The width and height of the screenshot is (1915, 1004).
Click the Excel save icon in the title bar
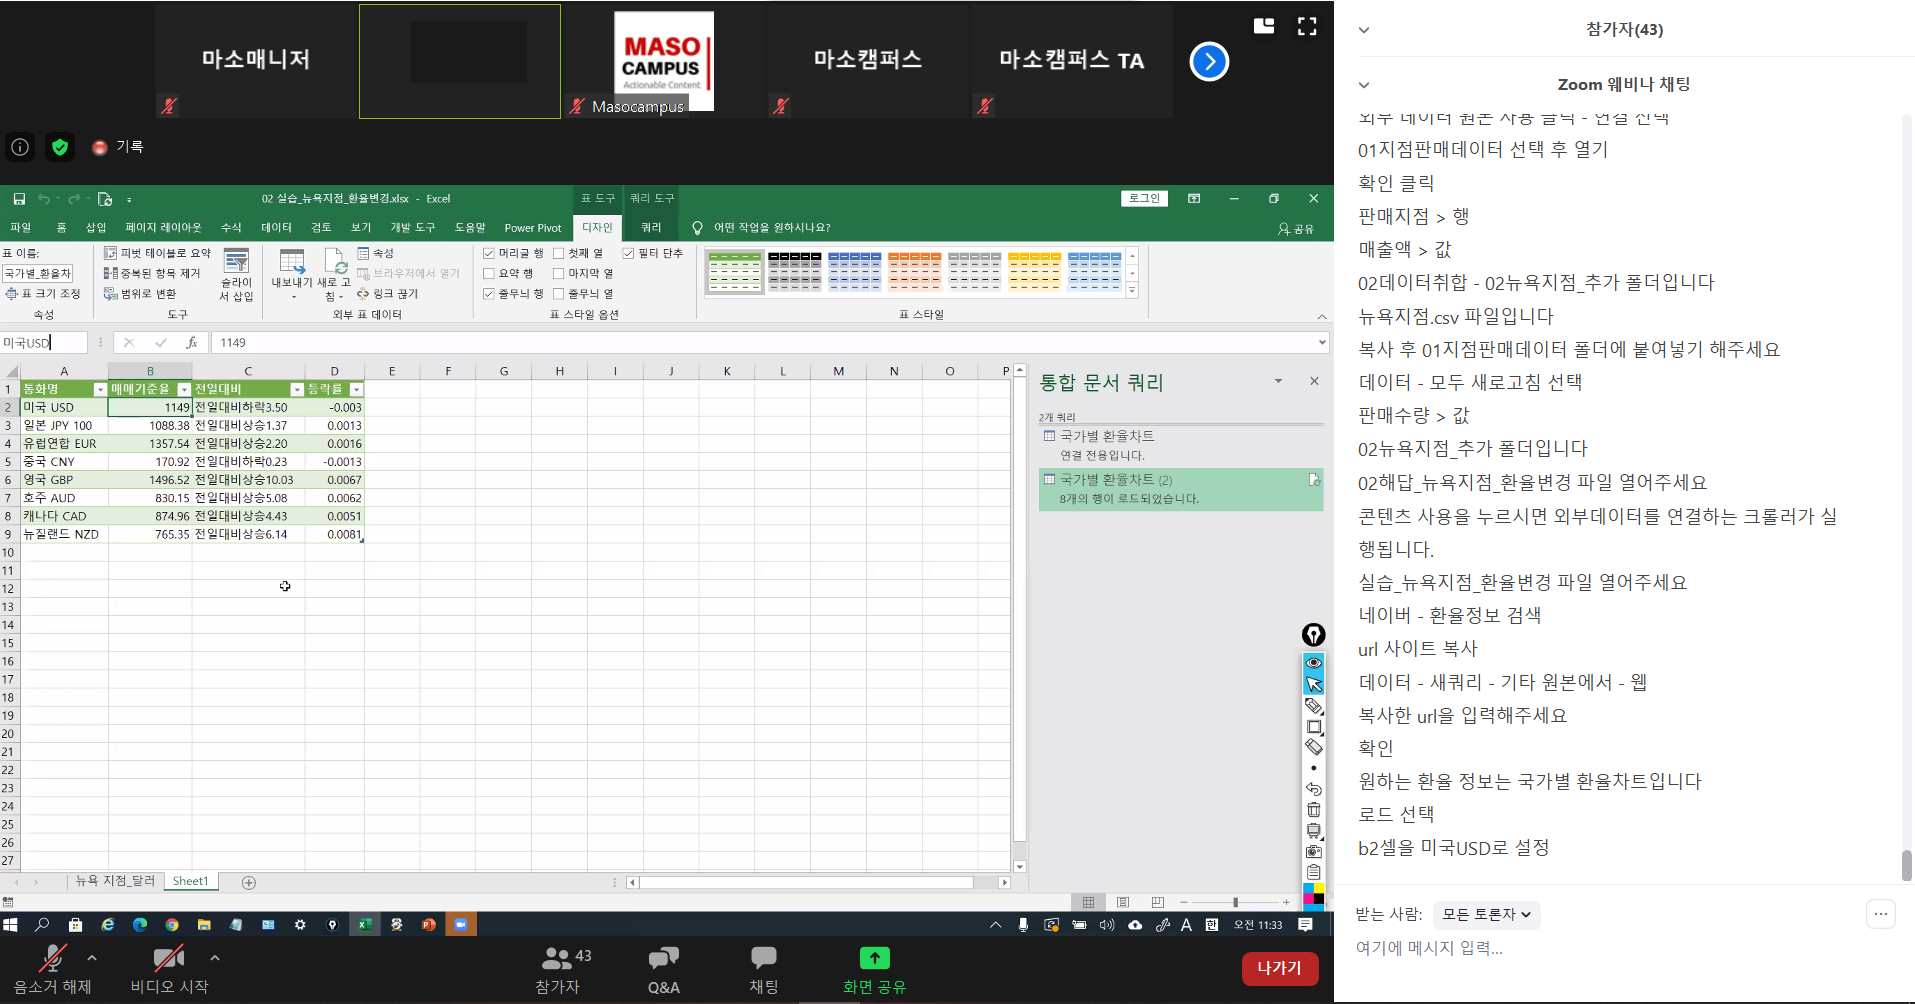(19, 199)
